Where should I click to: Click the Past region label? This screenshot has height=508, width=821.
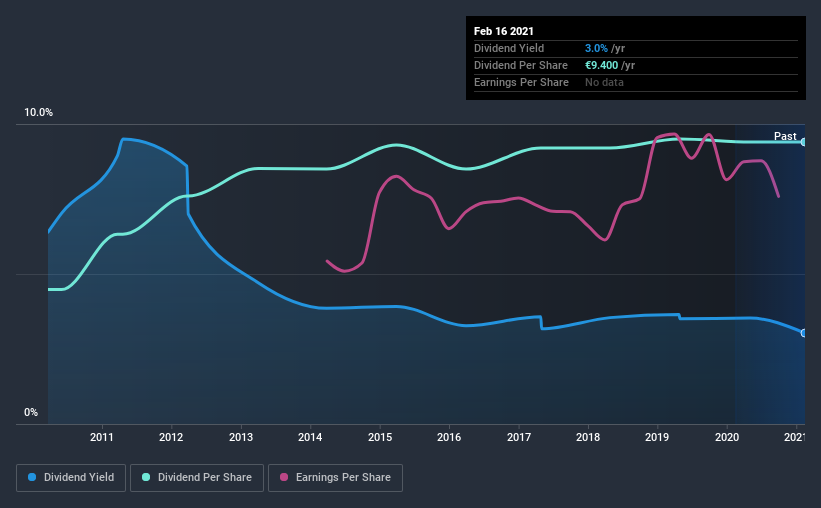click(x=785, y=136)
